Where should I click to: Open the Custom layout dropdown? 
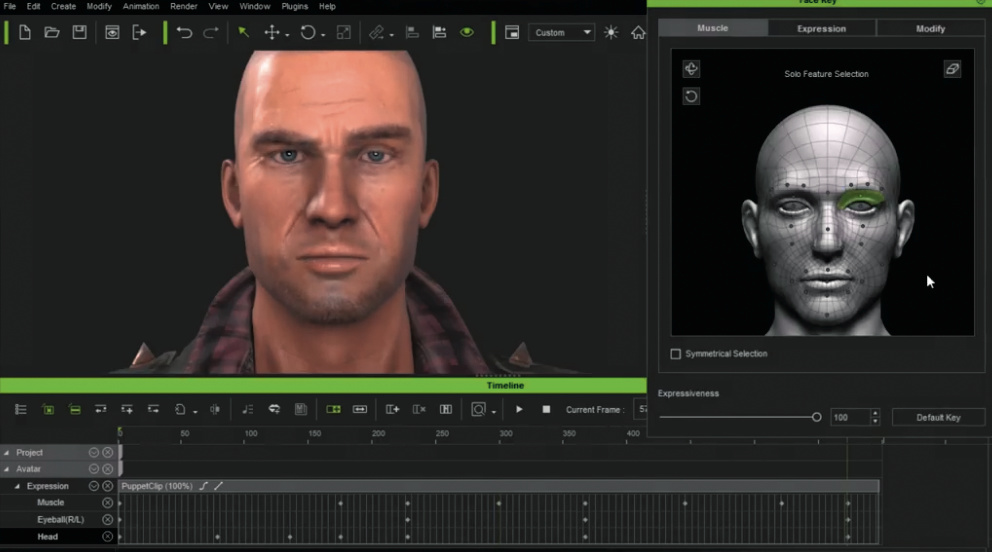[561, 33]
